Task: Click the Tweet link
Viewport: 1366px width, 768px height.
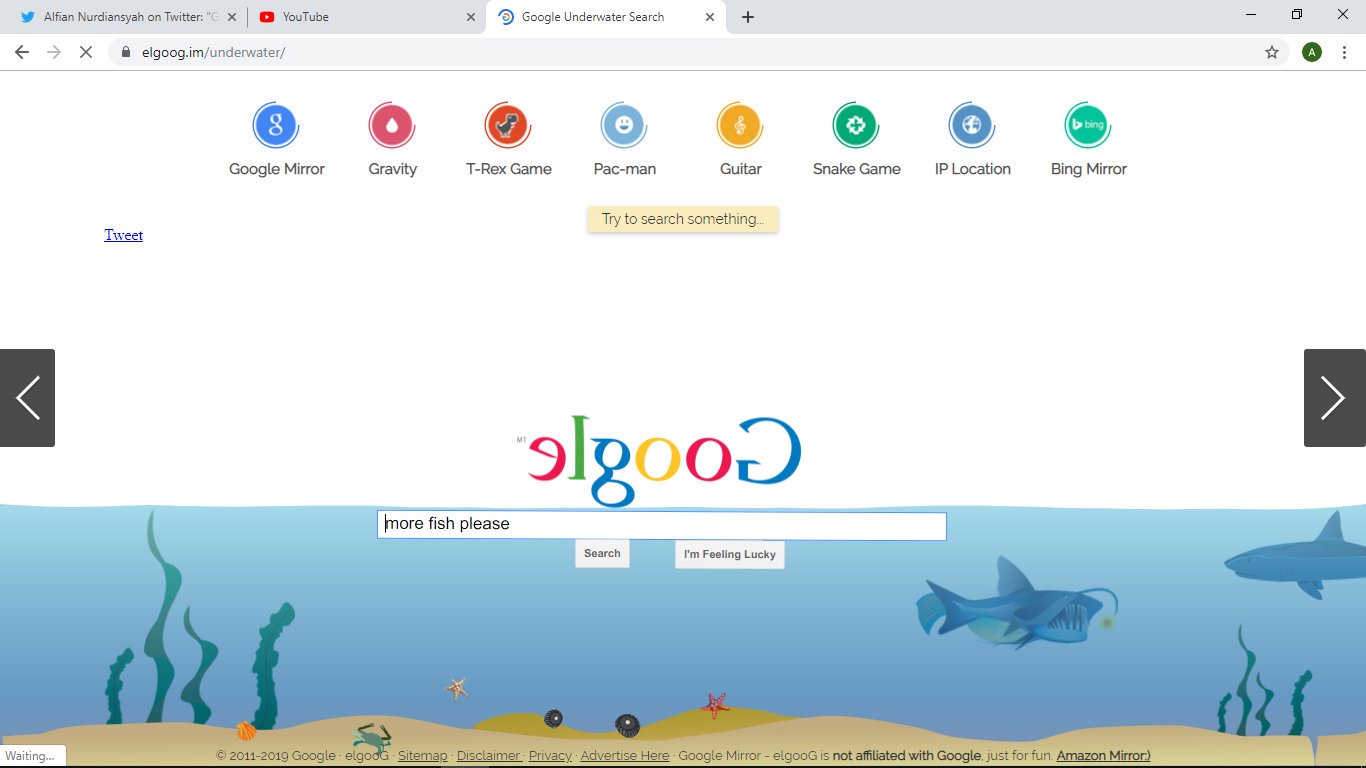Action: (124, 235)
